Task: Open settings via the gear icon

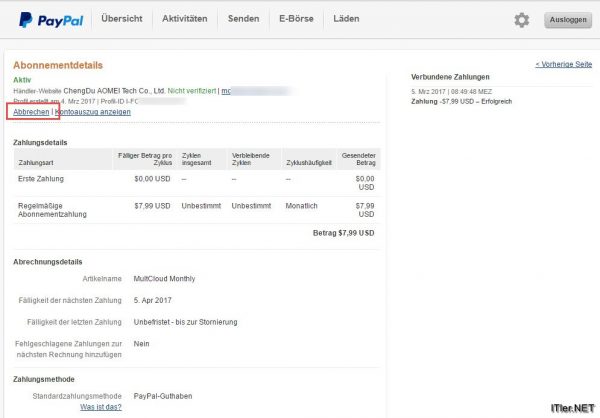Action: (522, 20)
